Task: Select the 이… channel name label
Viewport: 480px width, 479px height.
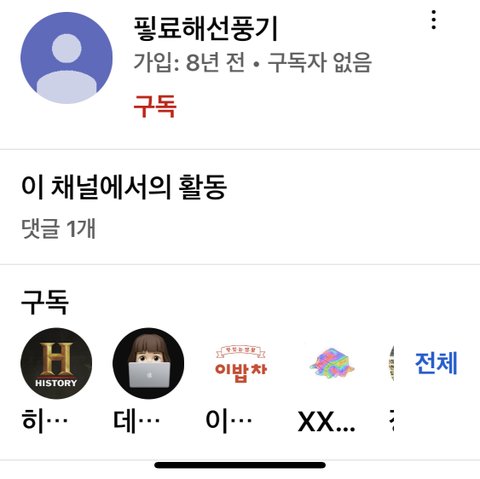Action: point(229,421)
